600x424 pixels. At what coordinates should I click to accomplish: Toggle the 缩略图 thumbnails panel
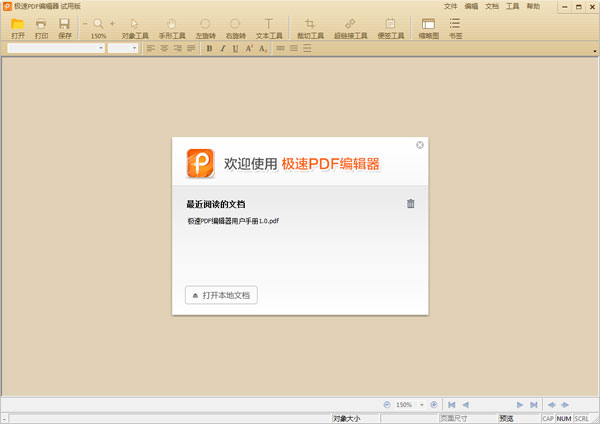[428, 29]
